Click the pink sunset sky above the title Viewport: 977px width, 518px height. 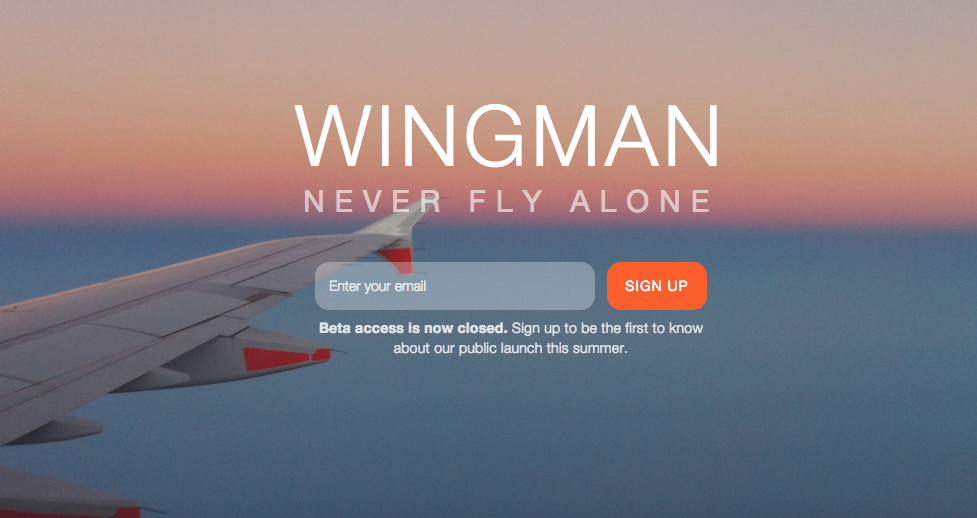click(498, 50)
